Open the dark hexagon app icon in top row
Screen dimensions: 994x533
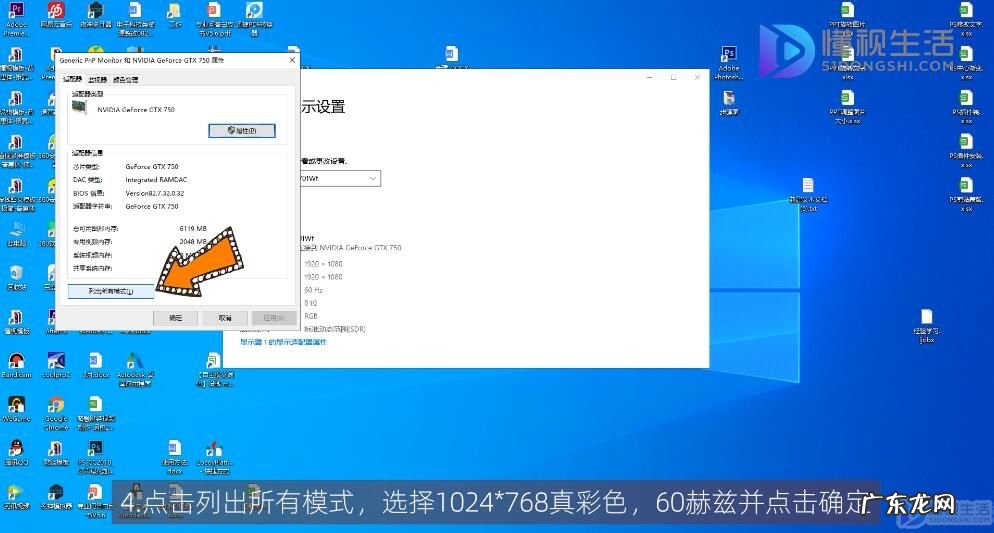tap(95, 16)
